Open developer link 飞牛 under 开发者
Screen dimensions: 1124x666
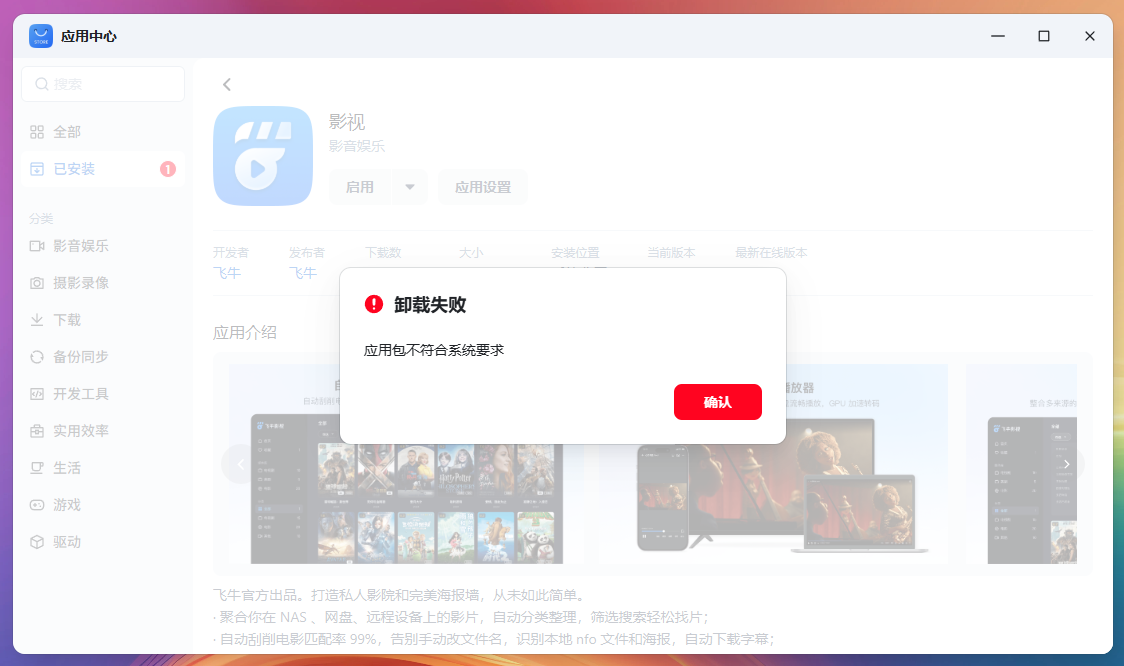pos(227,272)
